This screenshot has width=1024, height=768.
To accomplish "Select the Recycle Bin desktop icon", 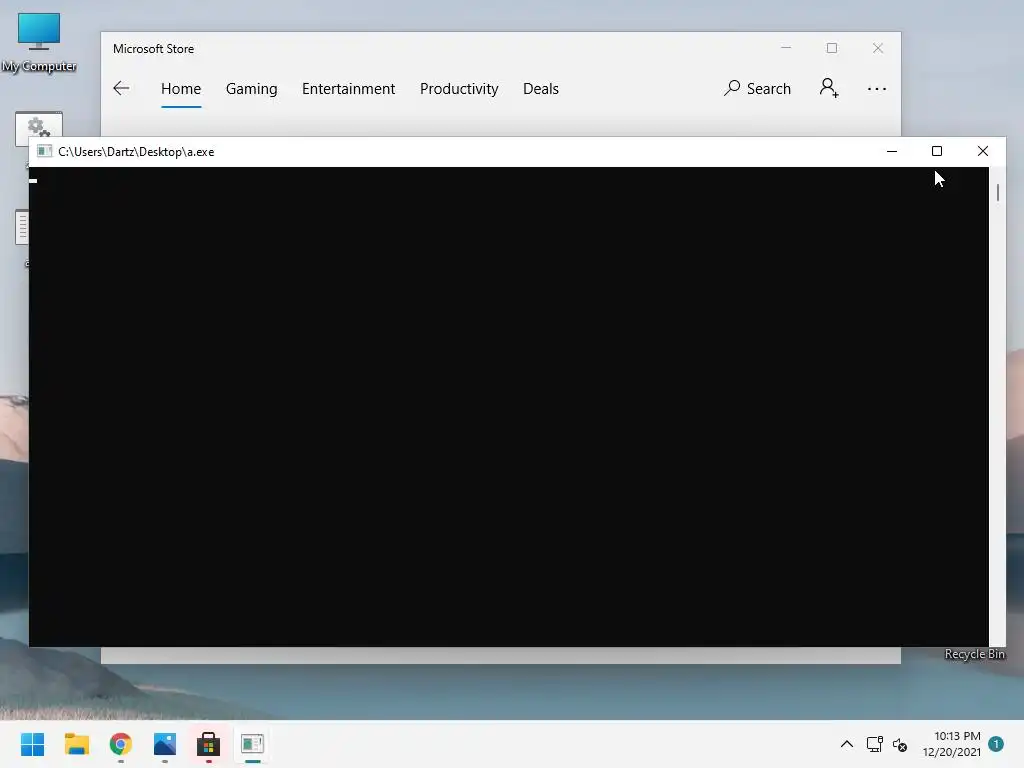I will 975,654.
